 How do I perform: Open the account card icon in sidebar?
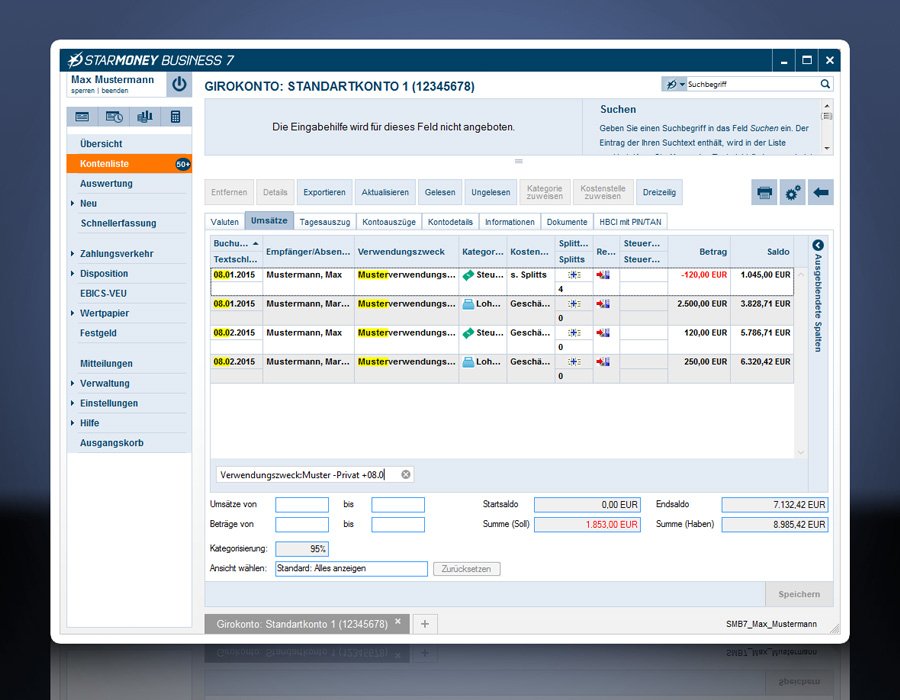(82, 117)
